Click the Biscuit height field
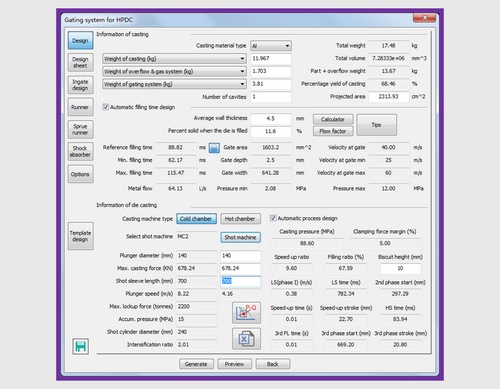The height and width of the screenshot is (389, 500). tap(400, 268)
